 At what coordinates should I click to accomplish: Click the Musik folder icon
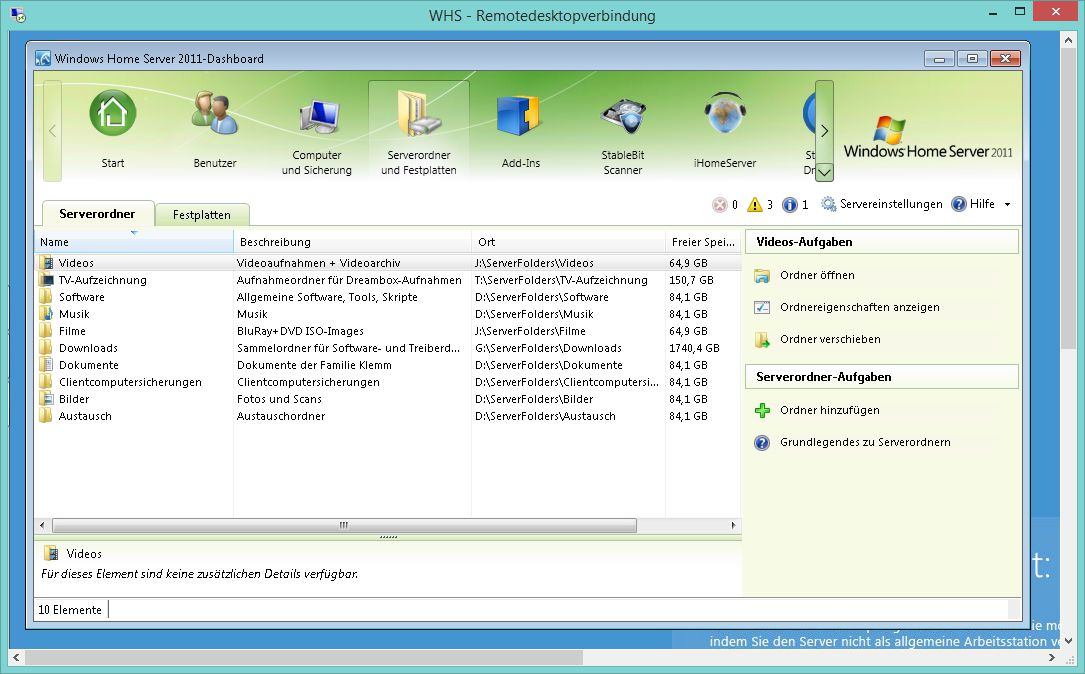pyautogui.click(x=46, y=314)
